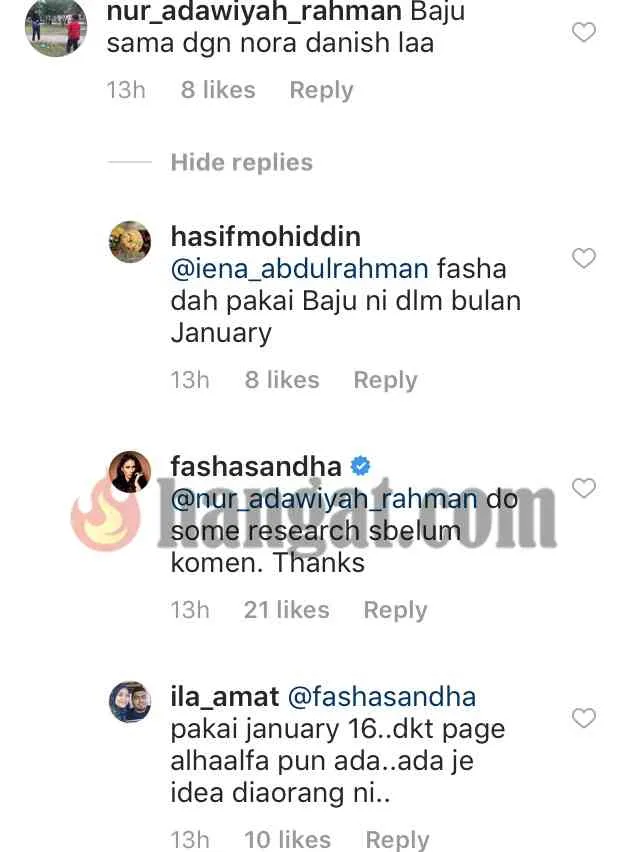The height and width of the screenshot is (852, 640).
Task: Open hasifmohiddin's profile avatar
Action: (130, 242)
